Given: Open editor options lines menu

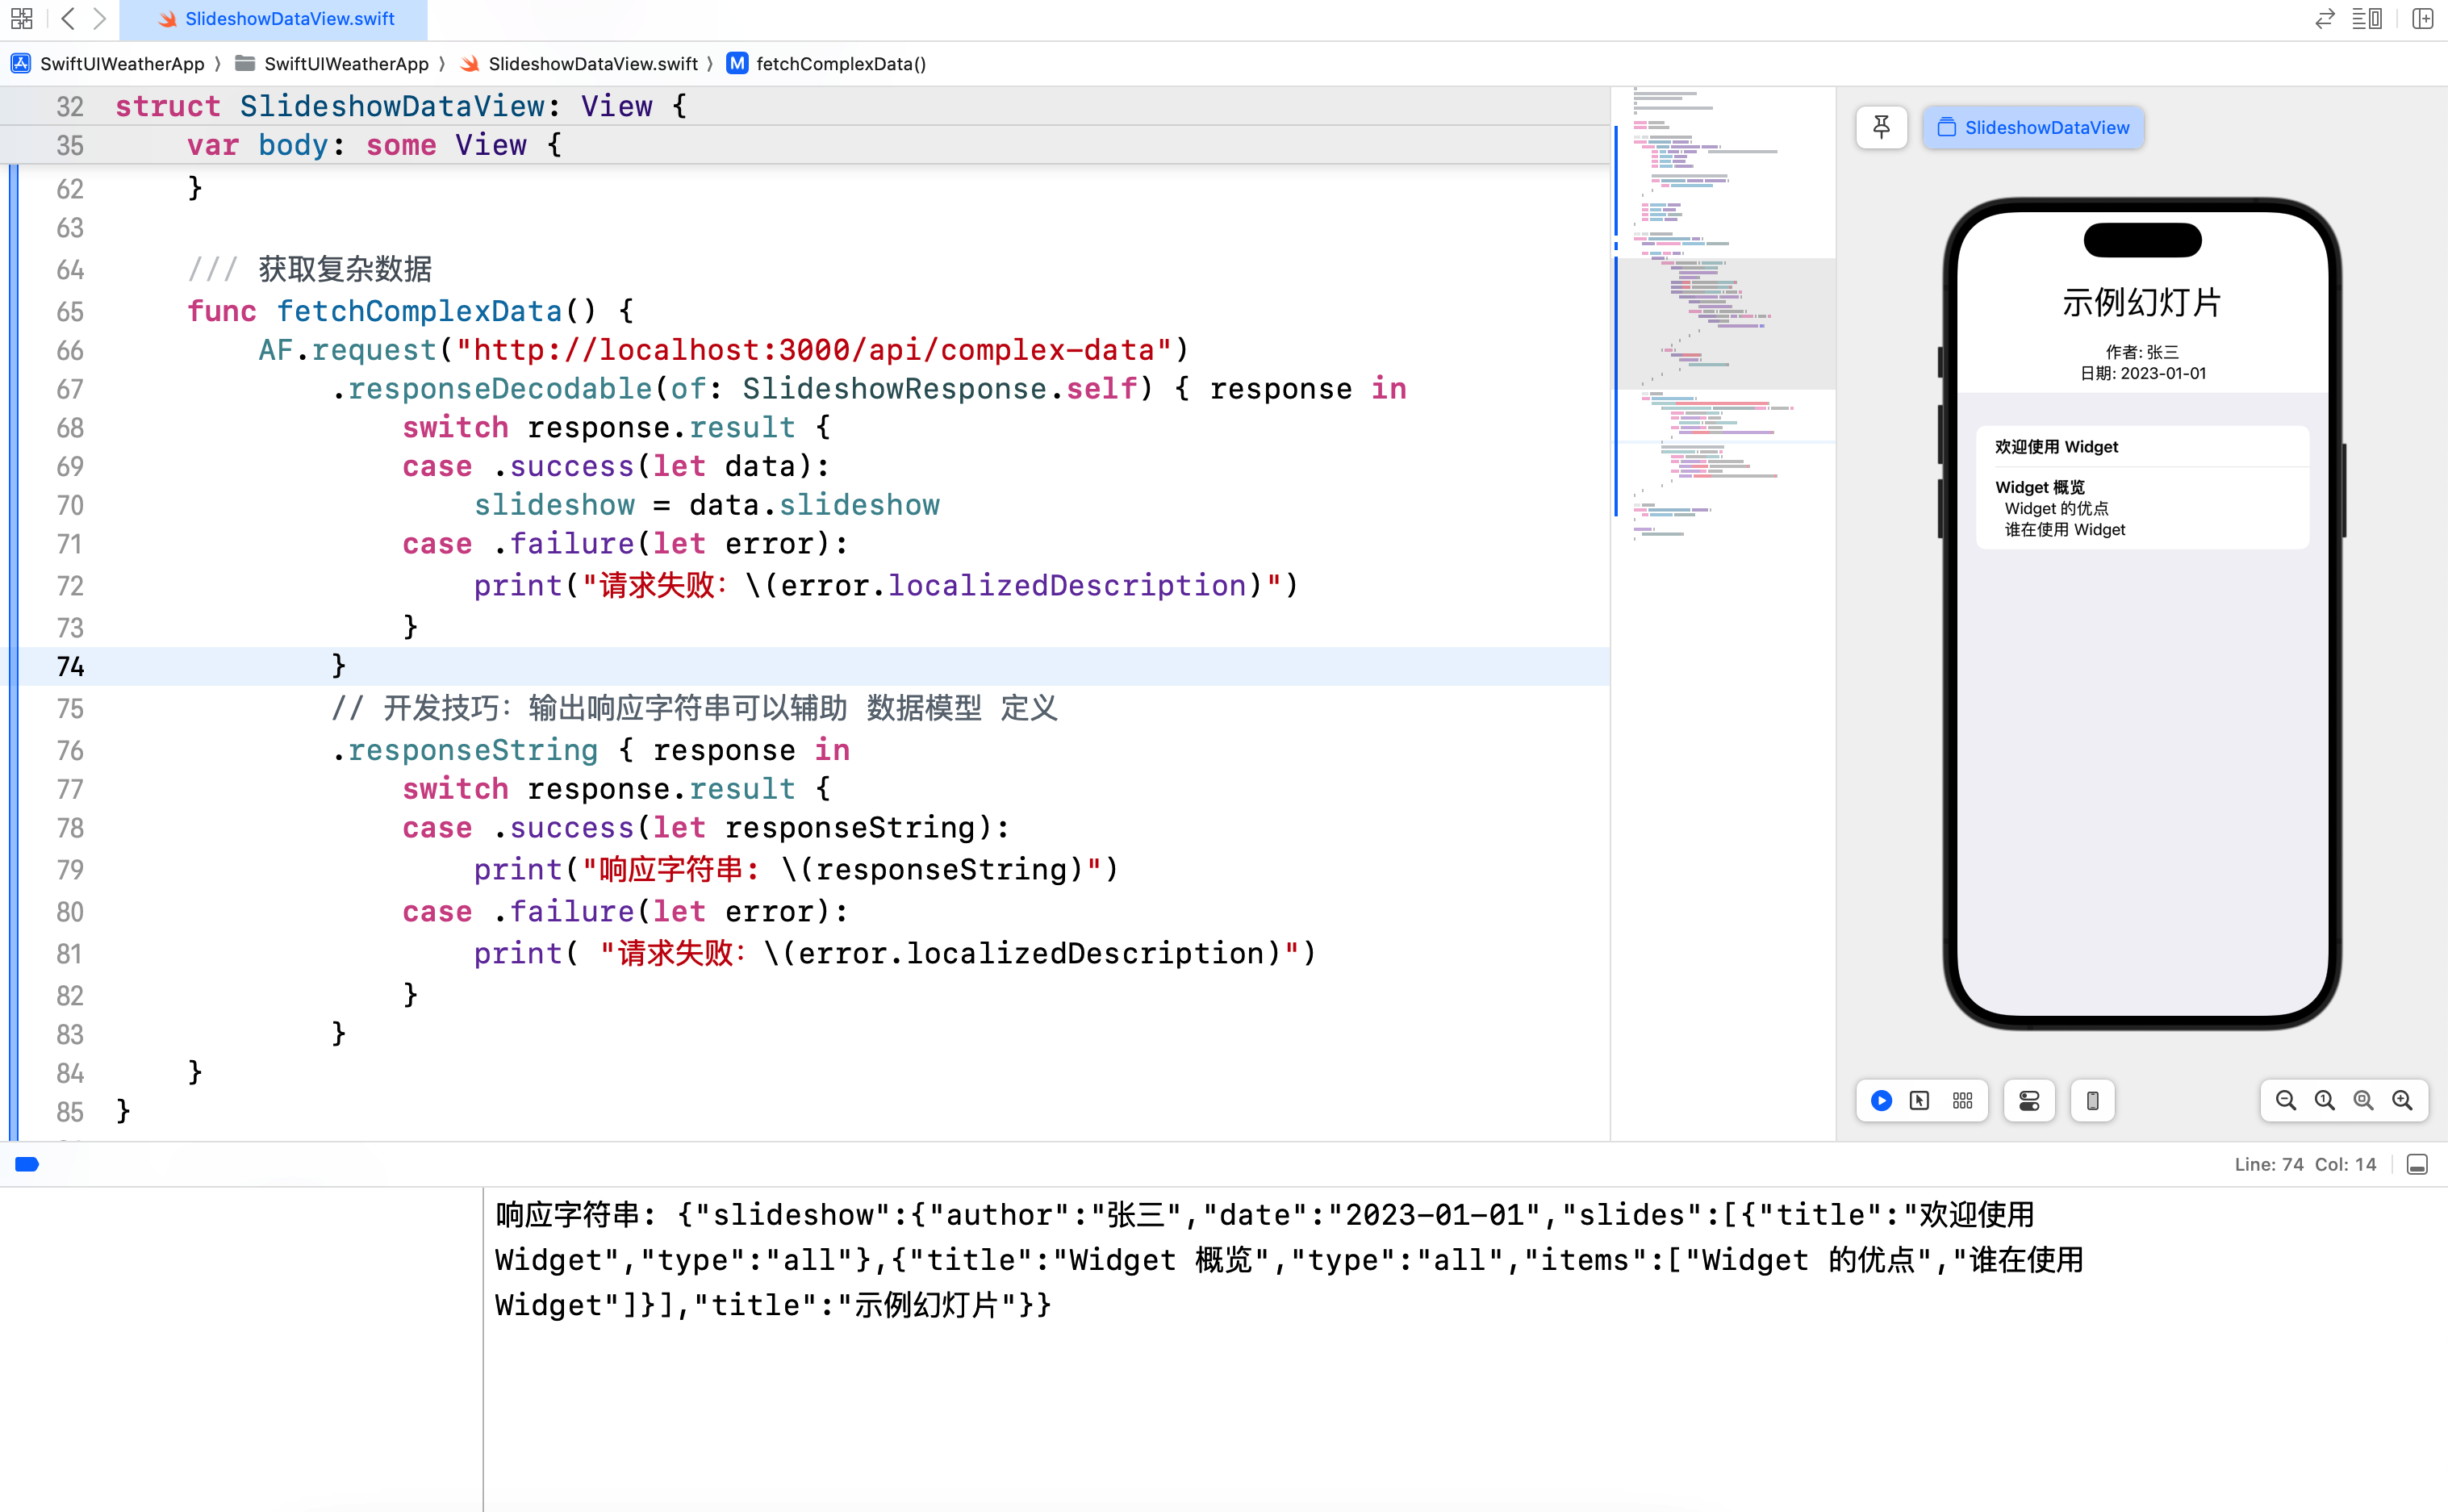Looking at the screenshot, I should [2367, 19].
